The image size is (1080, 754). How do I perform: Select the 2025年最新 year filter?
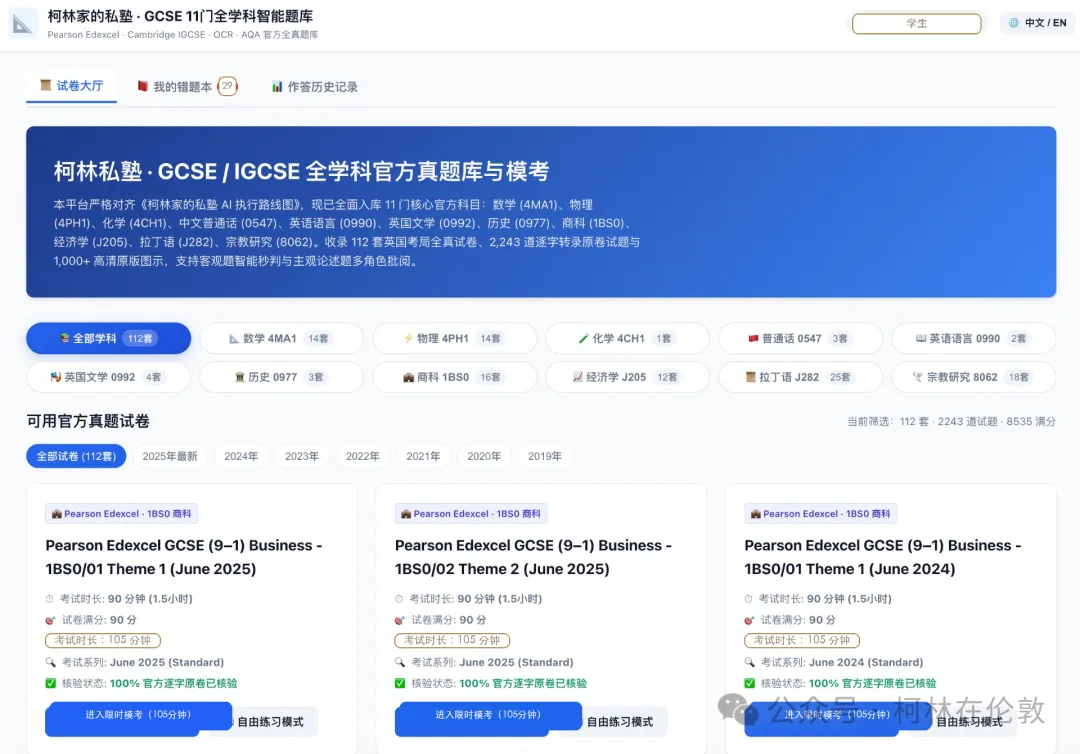(x=169, y=456)
